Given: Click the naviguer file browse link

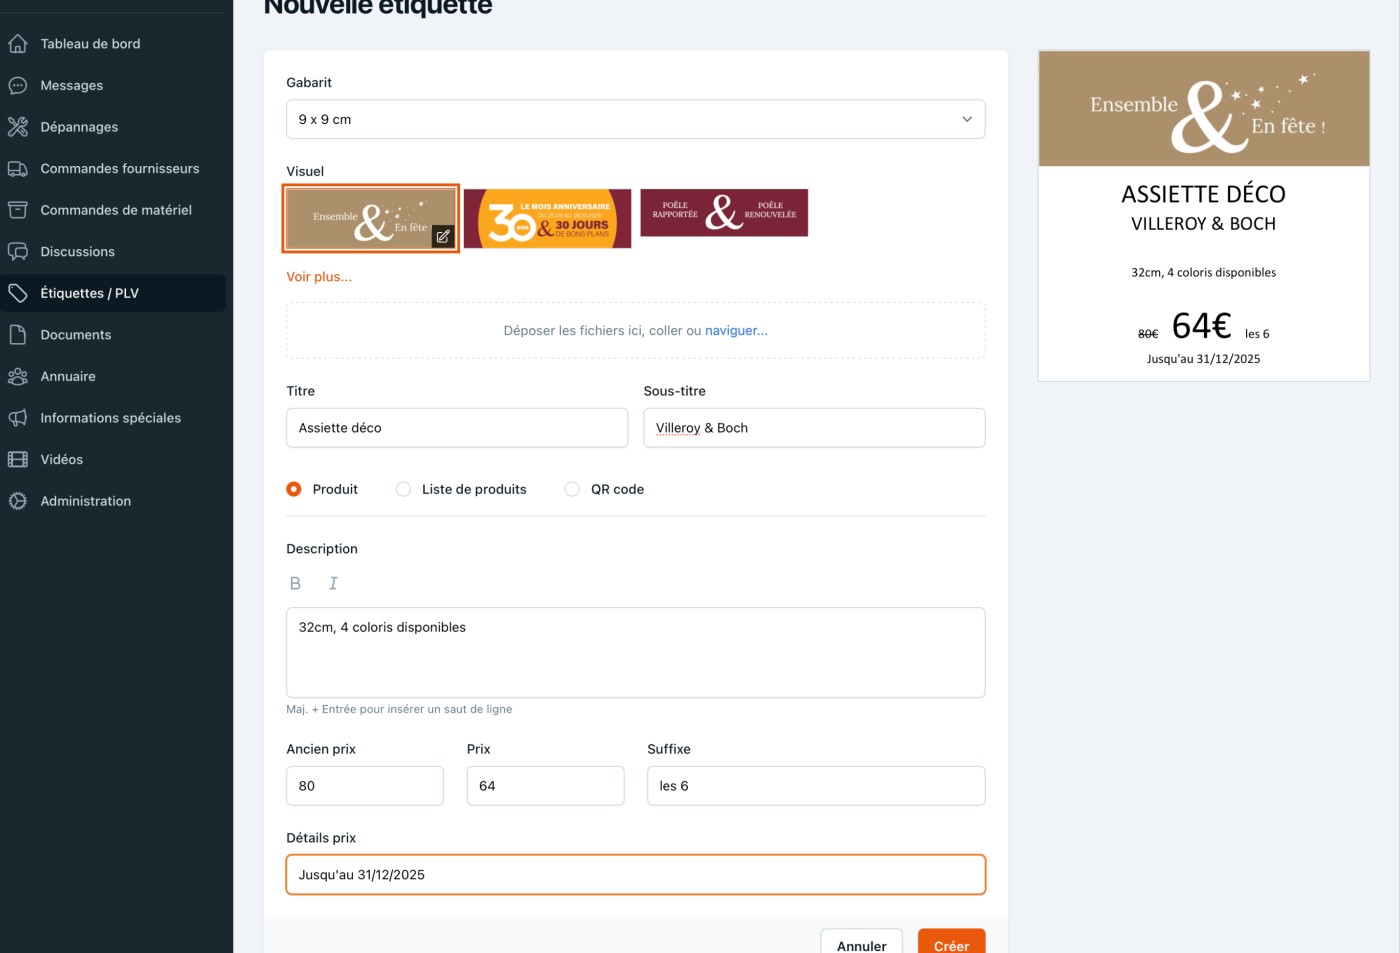Looking at the screenshot, I should tap(736, 331).
